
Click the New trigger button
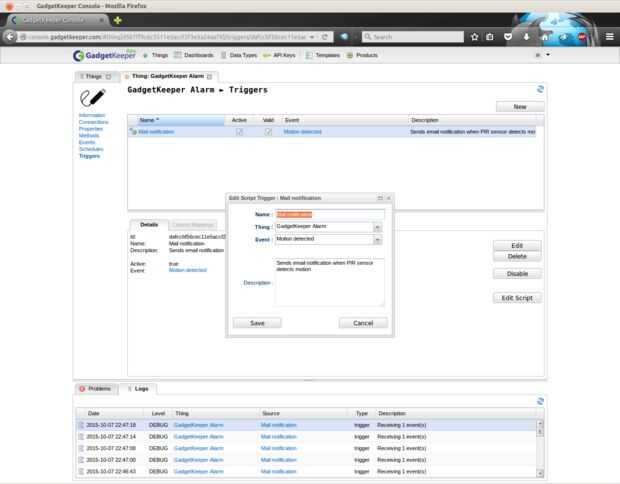[x=520, y=107]
